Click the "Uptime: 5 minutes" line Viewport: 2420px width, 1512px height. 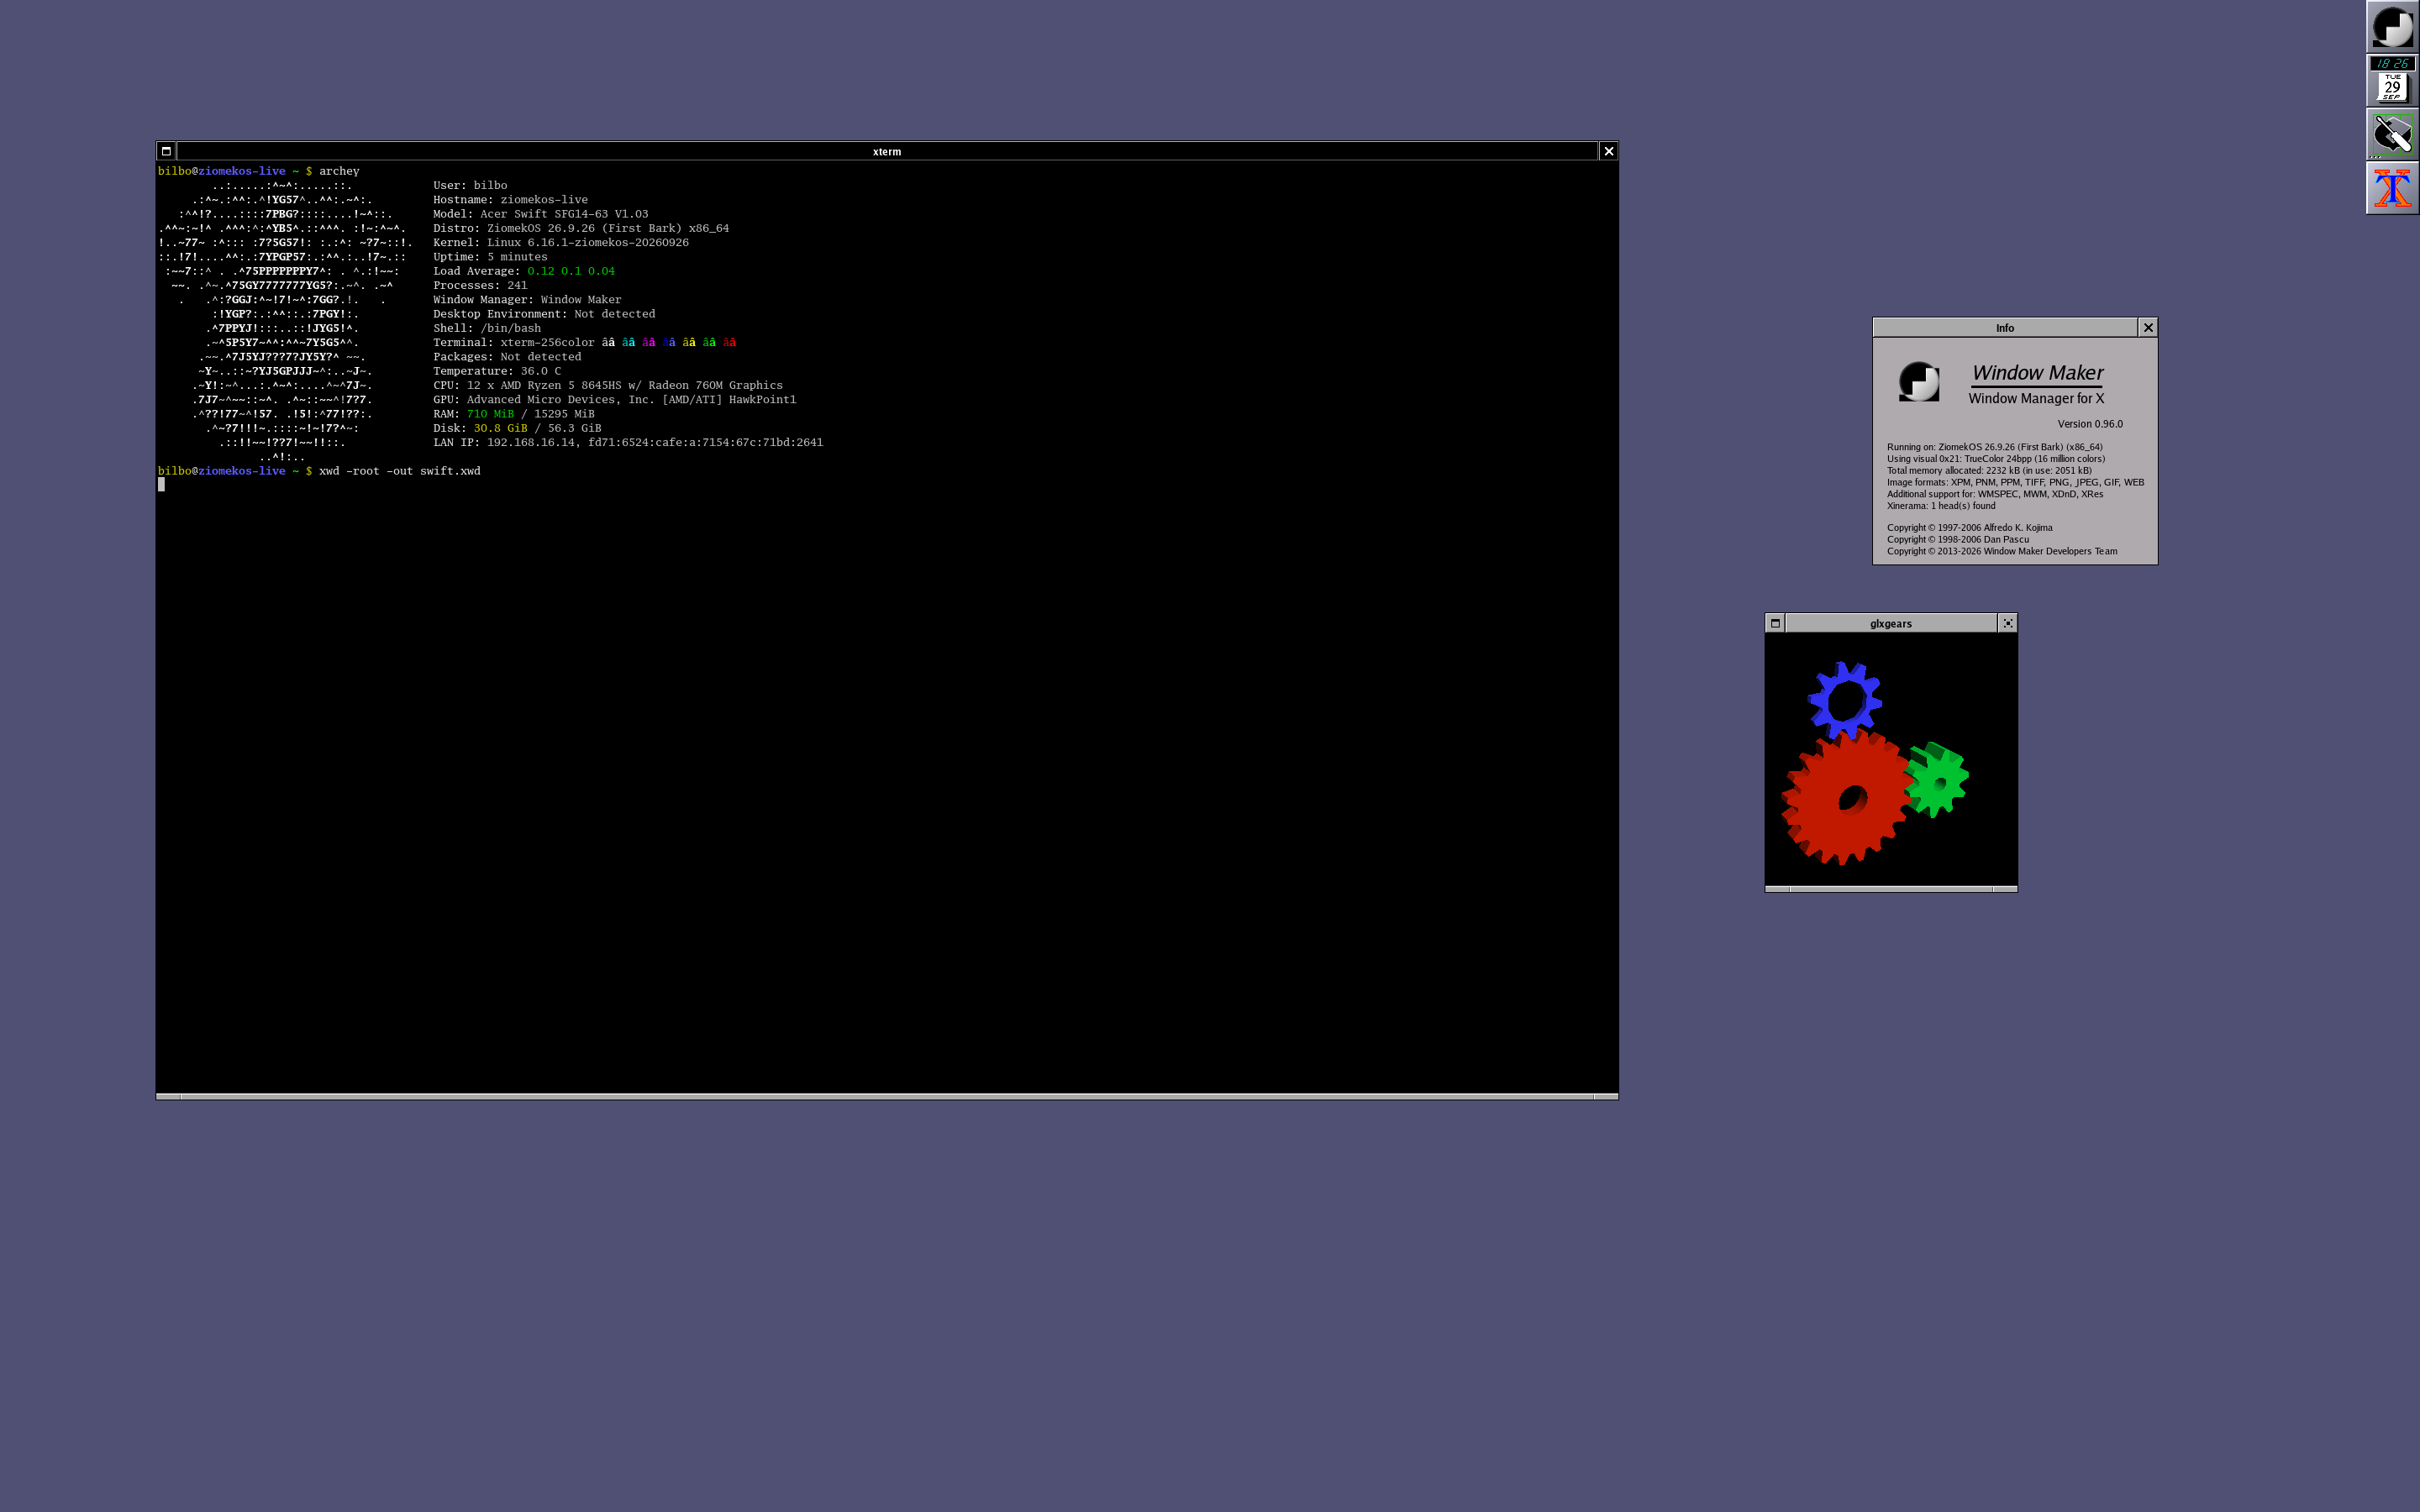tap(490, 256)
